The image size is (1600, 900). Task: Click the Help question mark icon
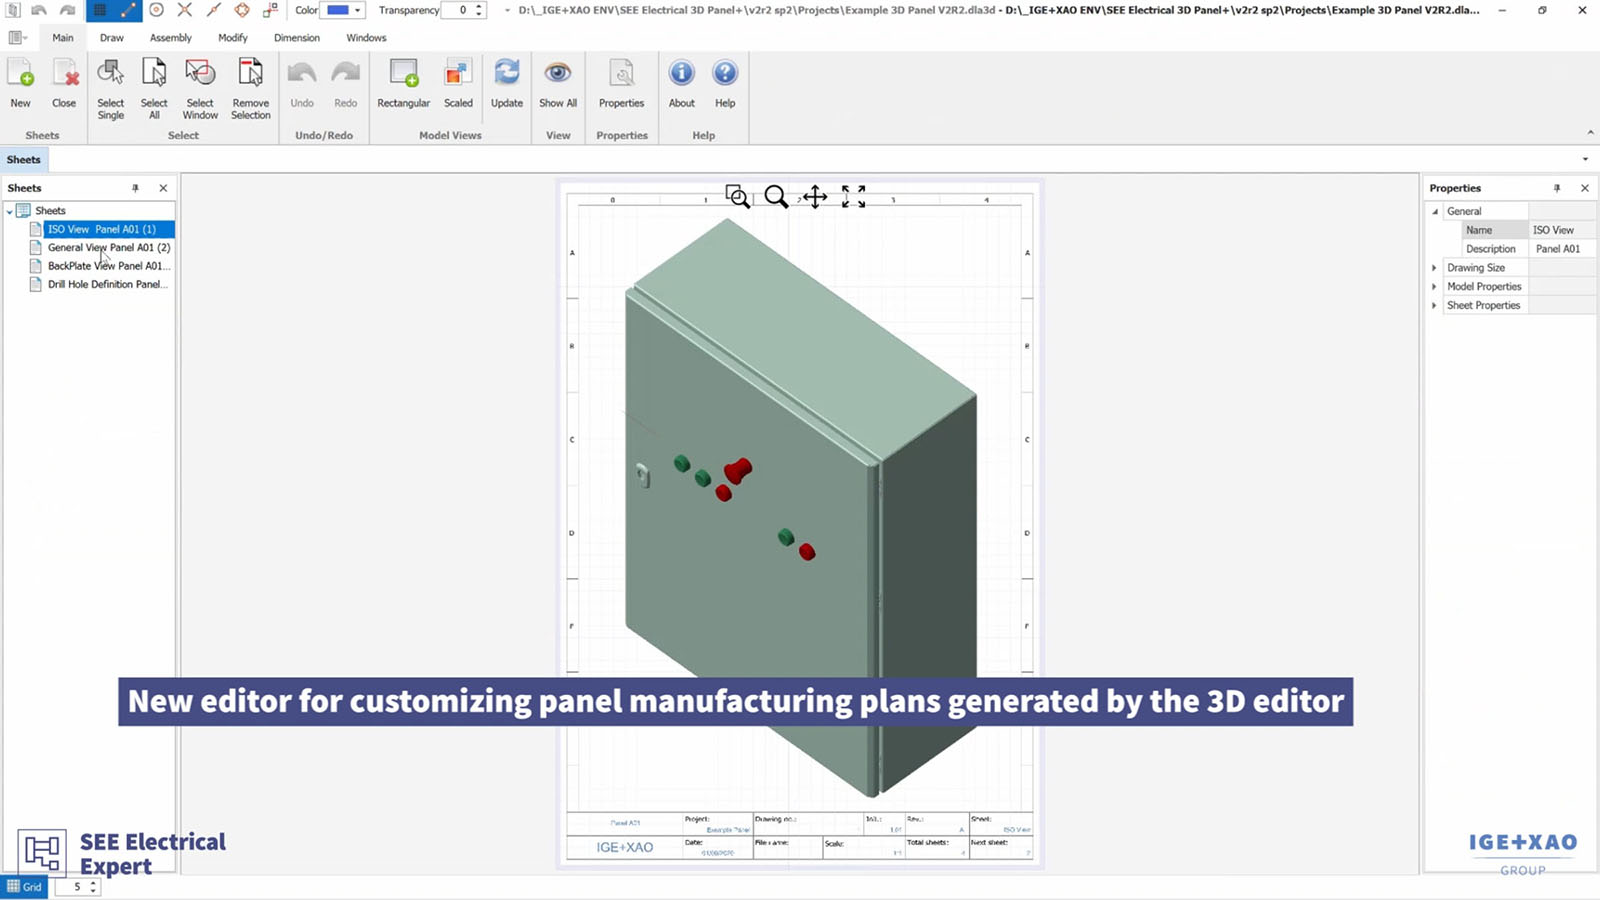pyautogui.click(x=725, y=74)
